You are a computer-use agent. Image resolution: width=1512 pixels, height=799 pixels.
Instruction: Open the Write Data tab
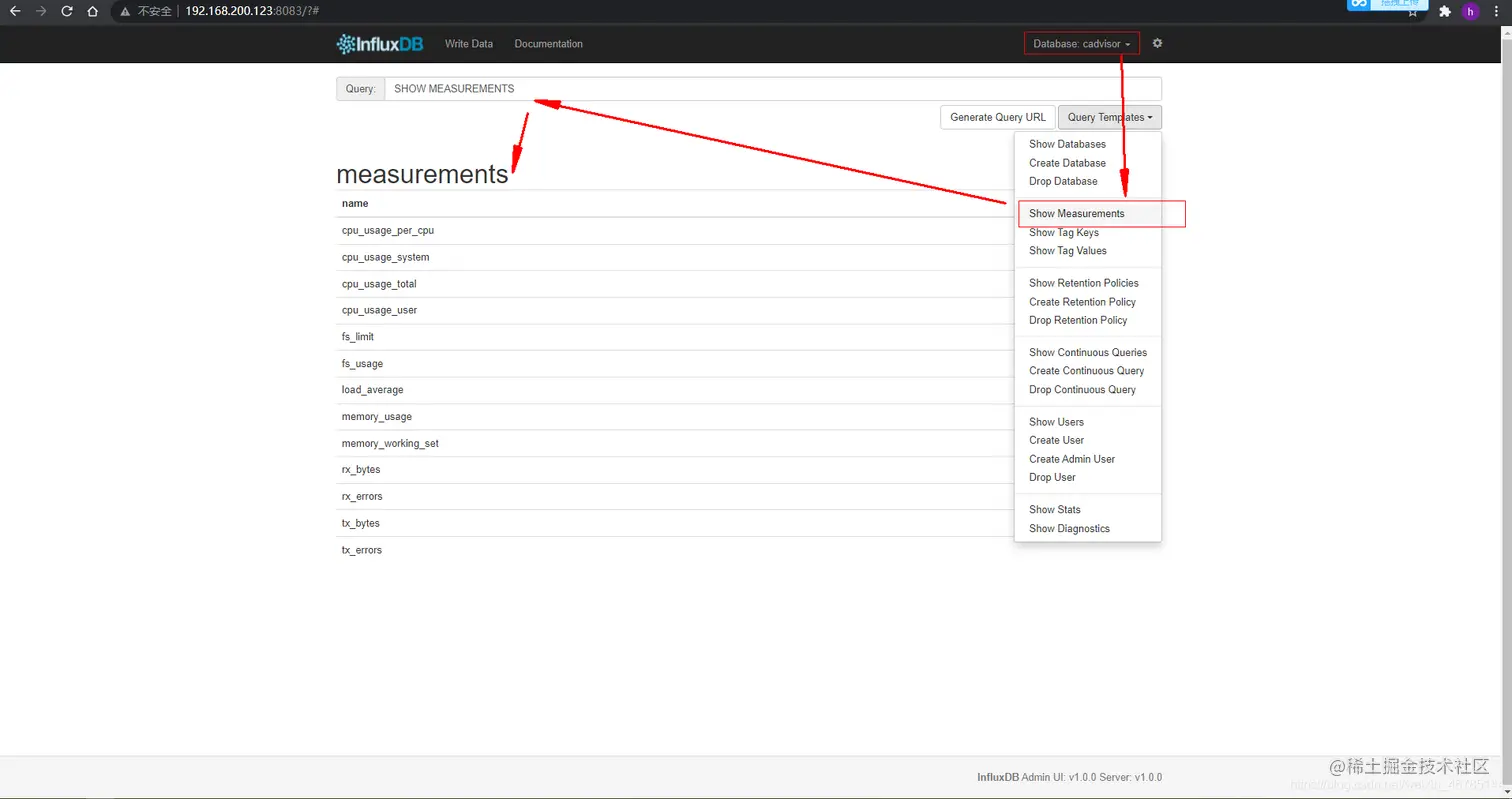(x=469, y=44)
